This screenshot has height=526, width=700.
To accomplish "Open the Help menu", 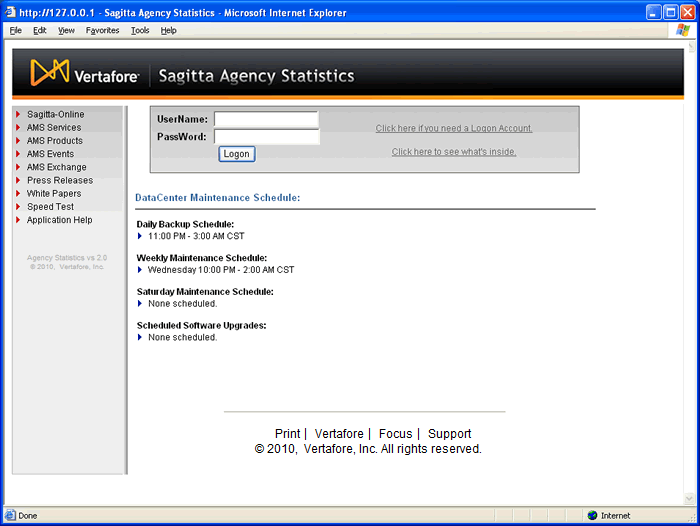I will coord(169,30).
